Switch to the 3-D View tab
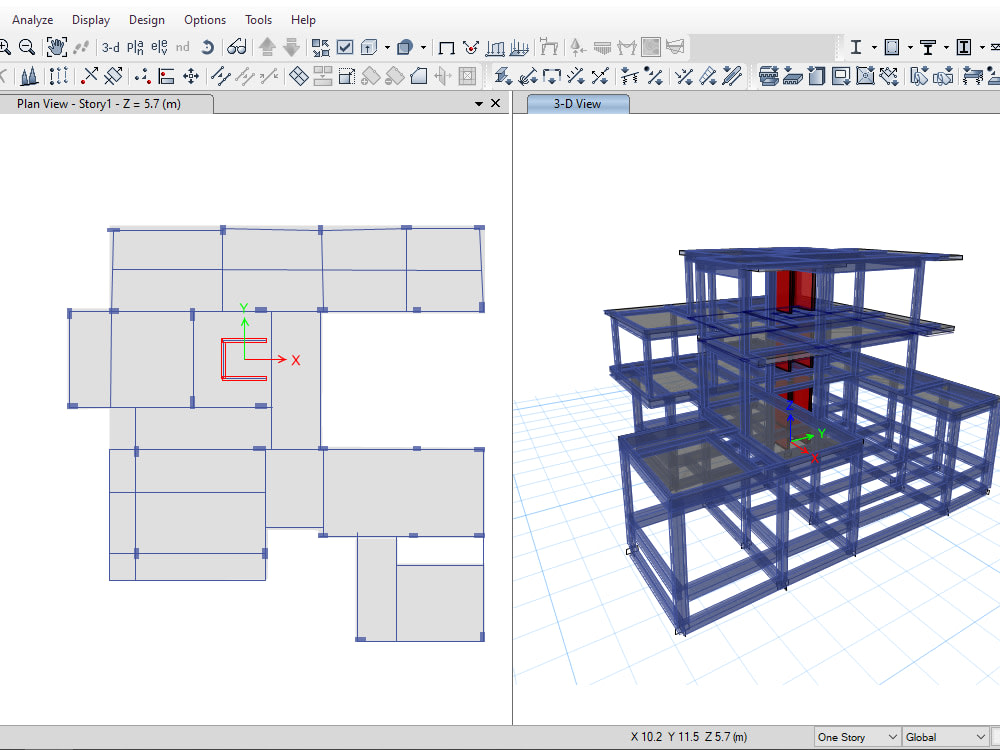This screenshot has height=750, width=1000. pyautogui.click(x=577, y=103)
